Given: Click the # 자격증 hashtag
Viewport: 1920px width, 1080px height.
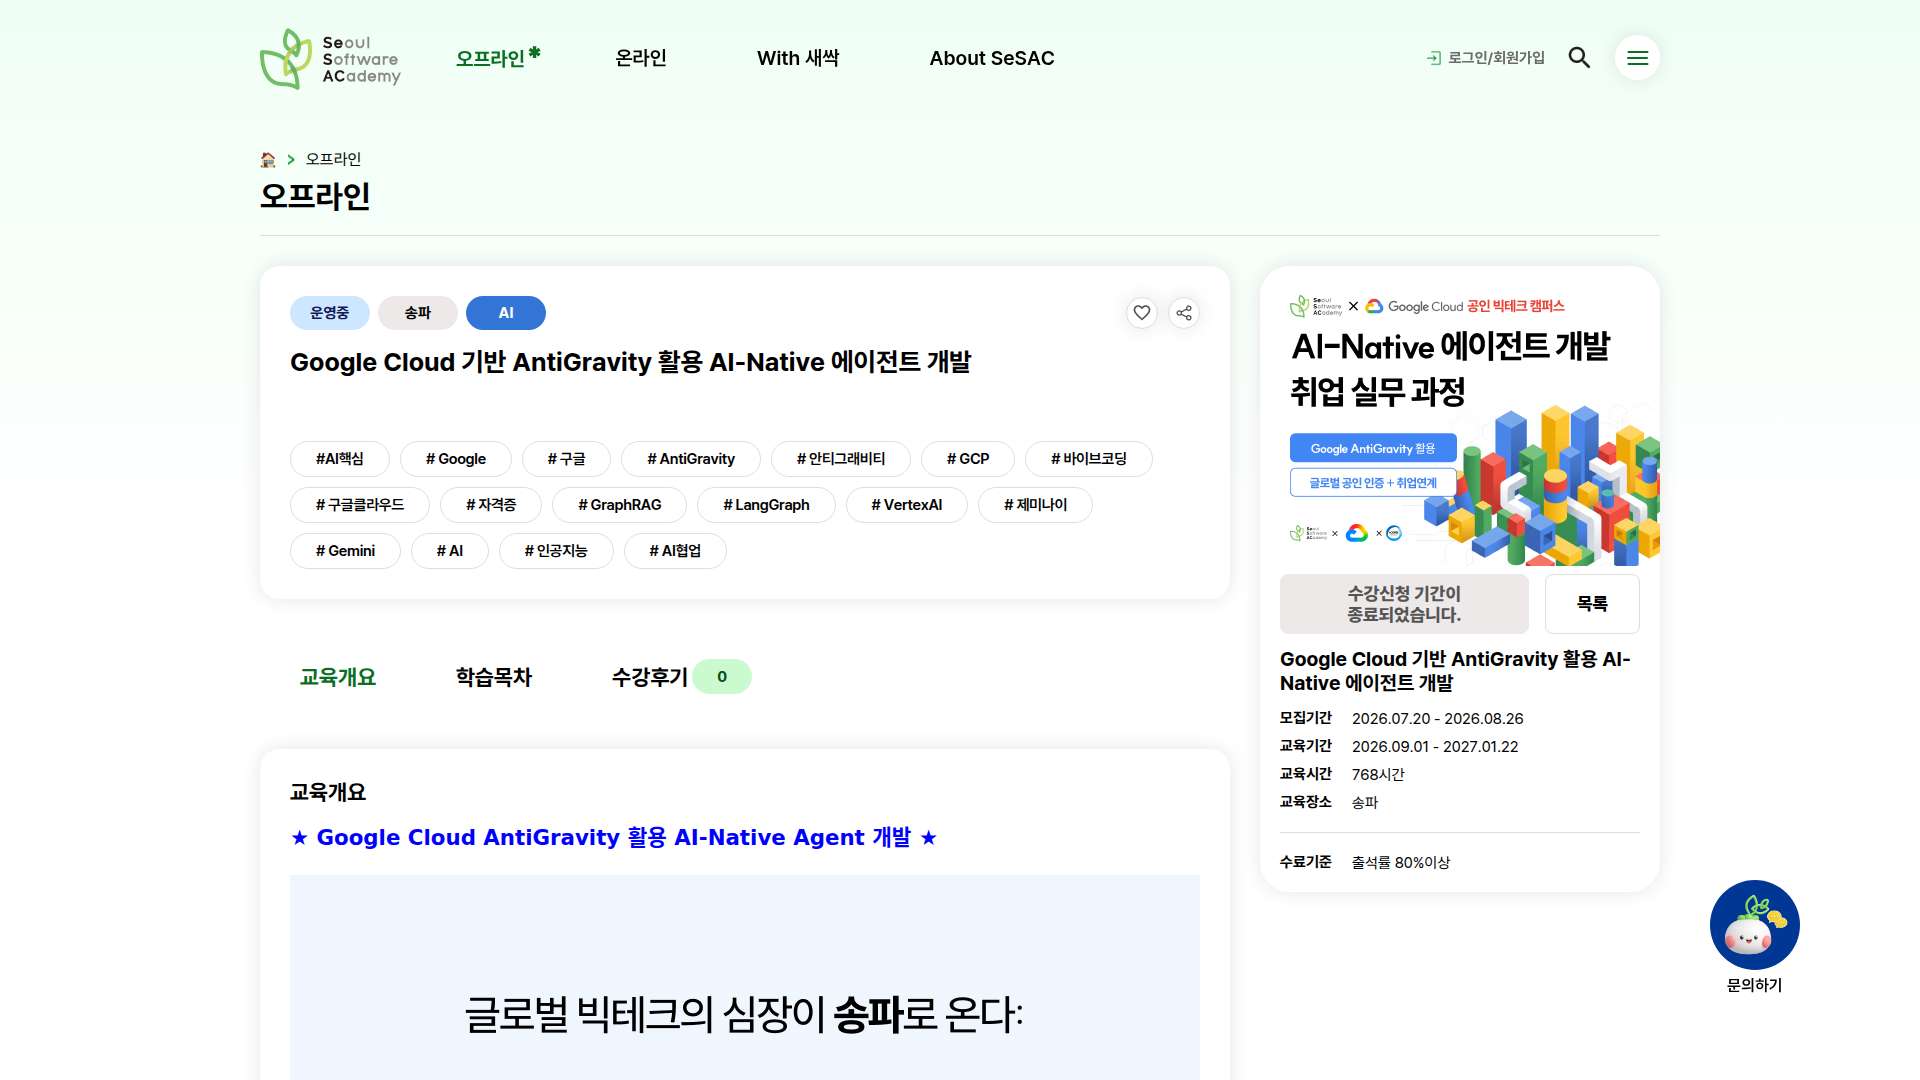Looking at the screenshot, I should point(491,505).
